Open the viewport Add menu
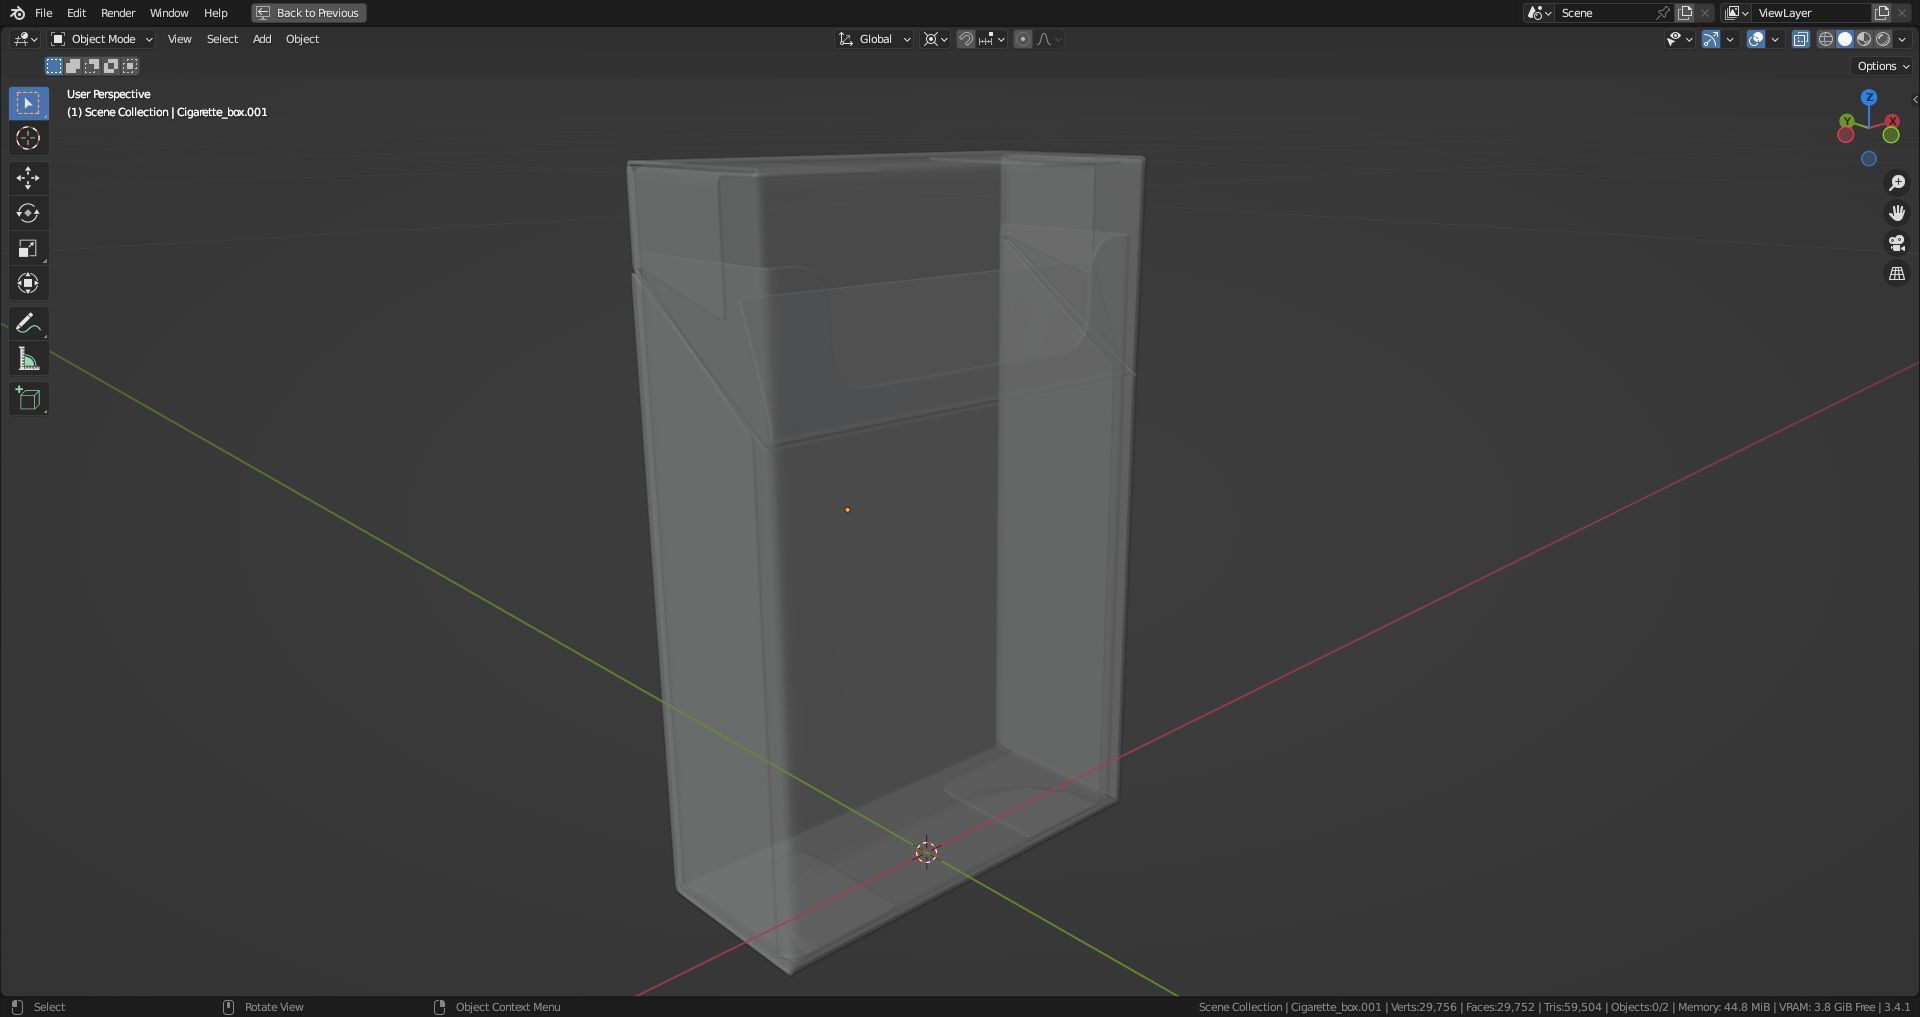1920x1017 pixels. click(x=262, y=39)
